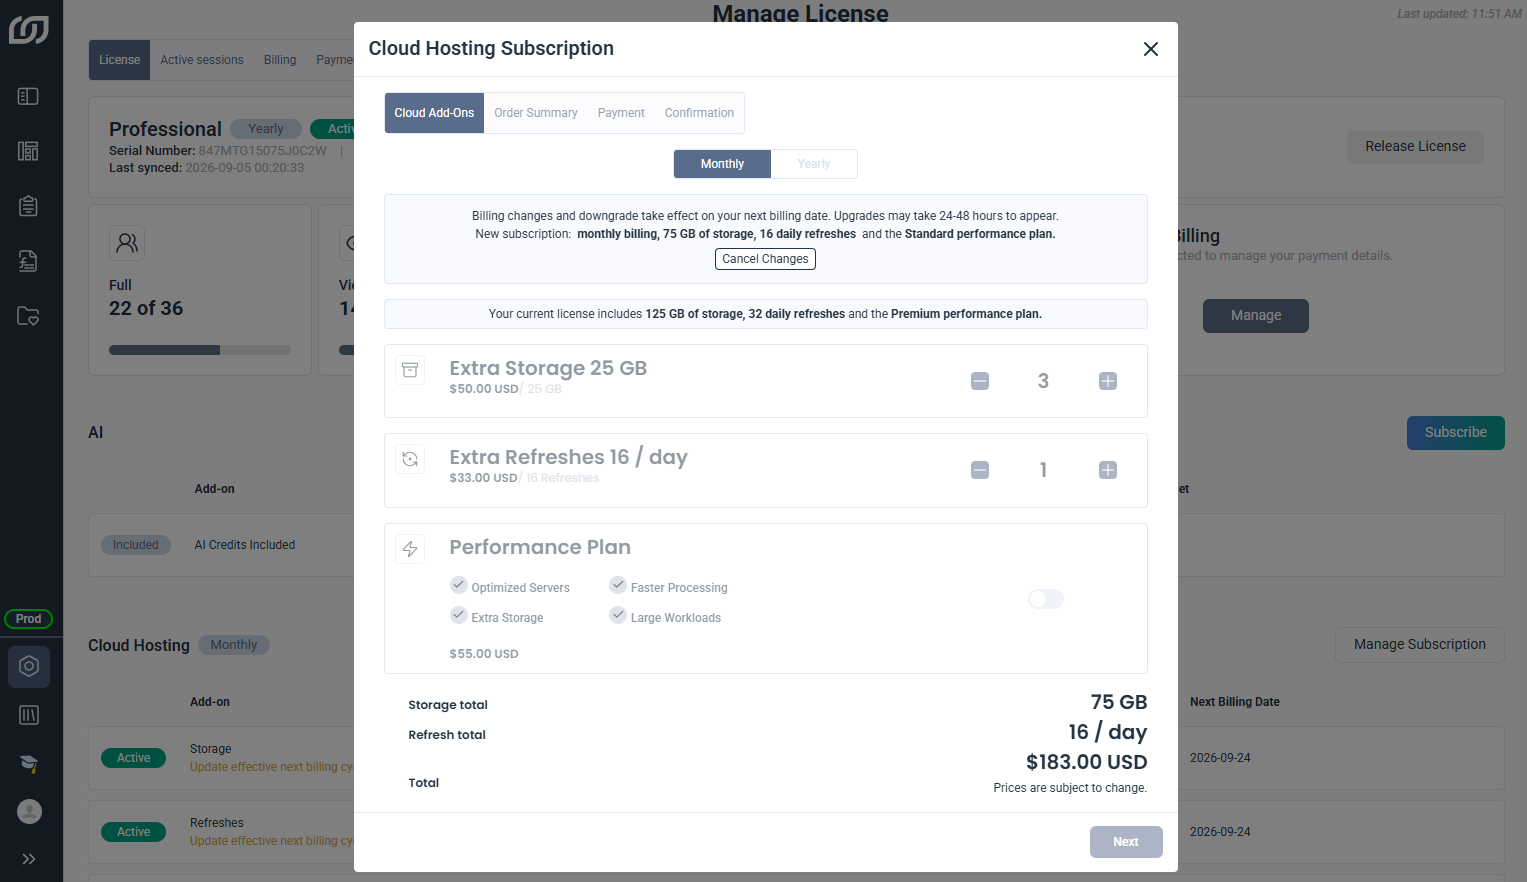Select Monthly billing option
This screenshot has height=882, width=1527.
[722, 164]
